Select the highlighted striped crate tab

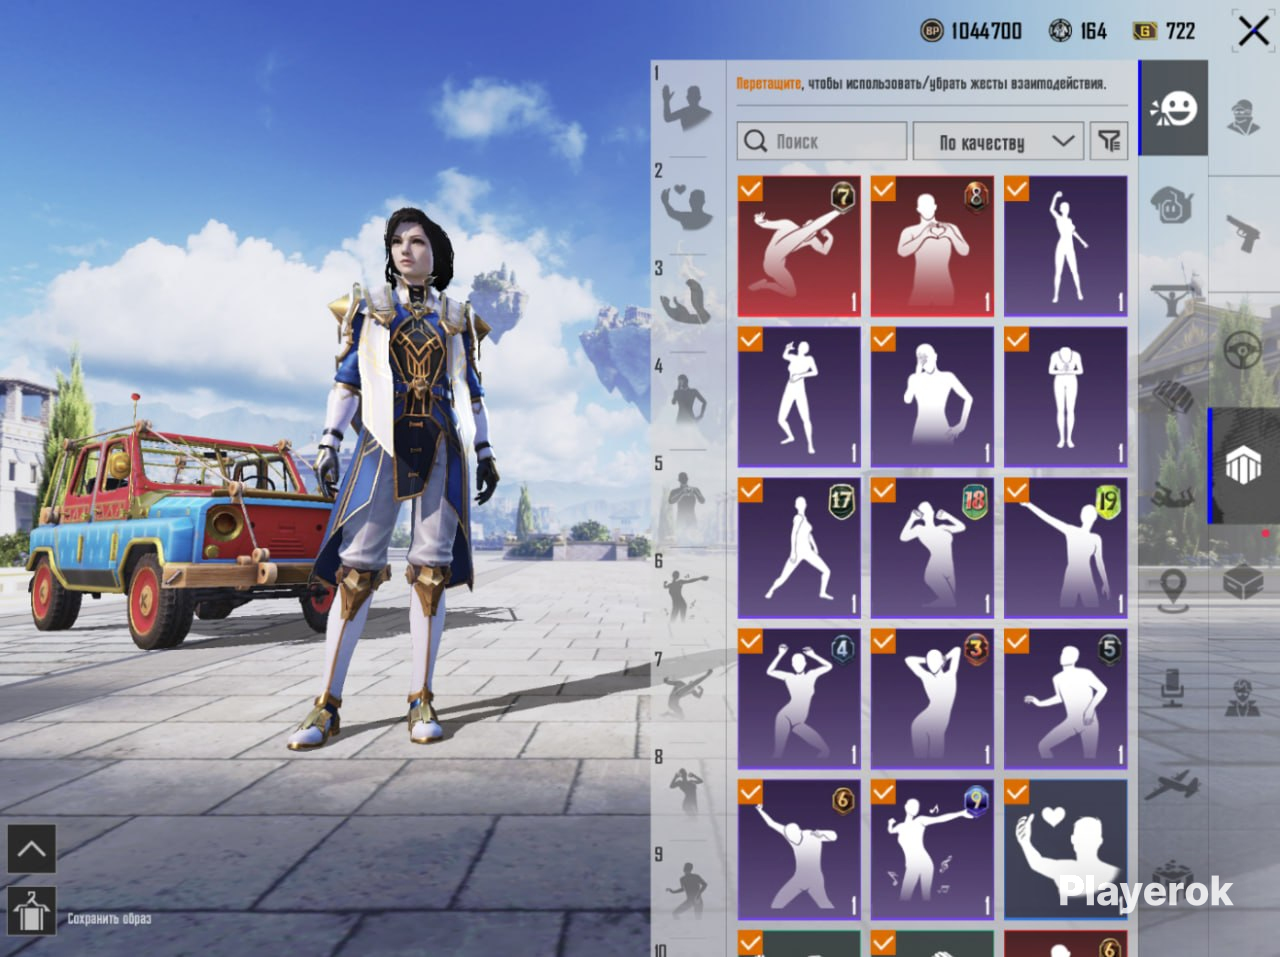click(x=1243, y=466)
